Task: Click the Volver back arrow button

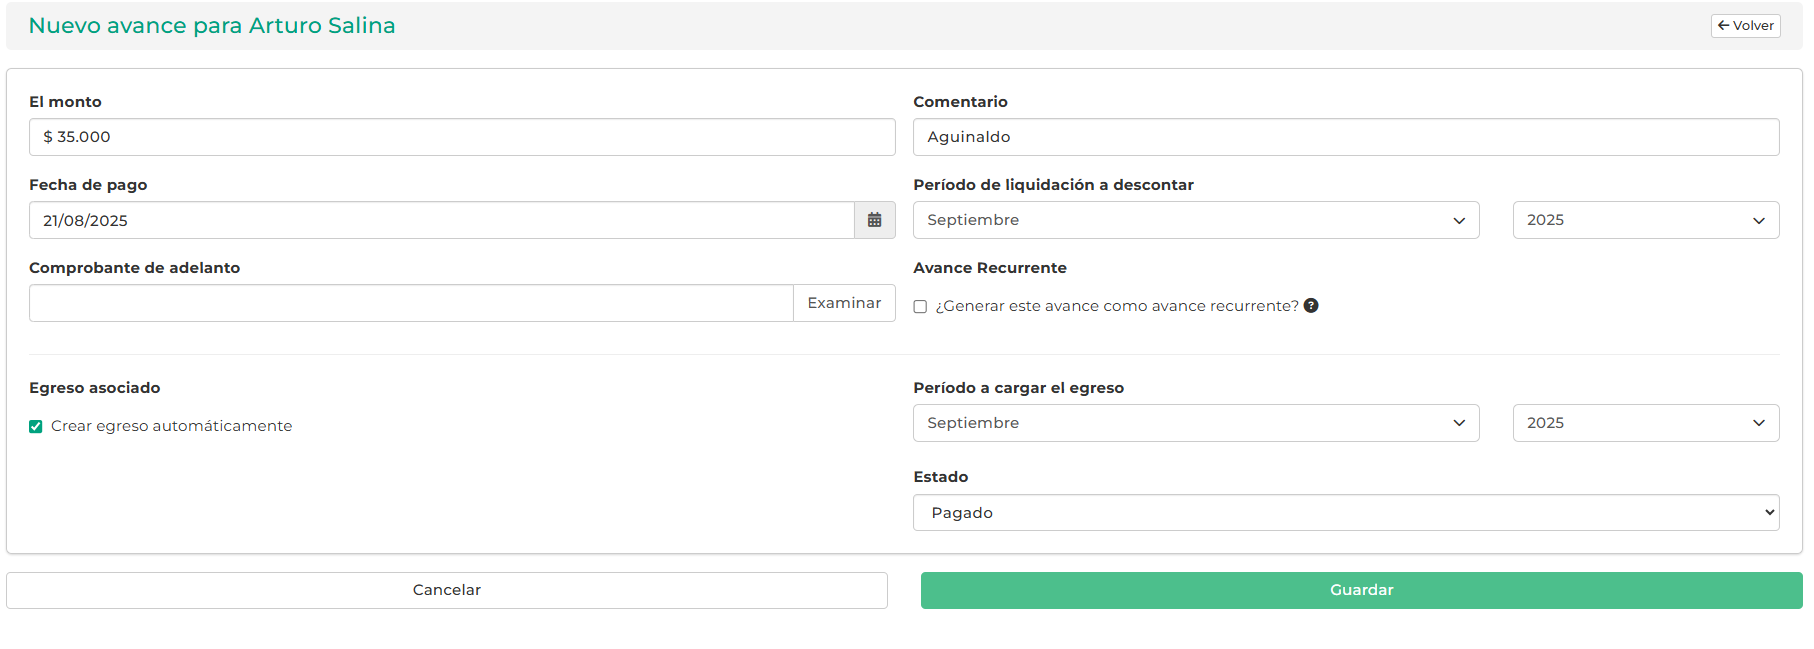Action: click(1745, 26)
